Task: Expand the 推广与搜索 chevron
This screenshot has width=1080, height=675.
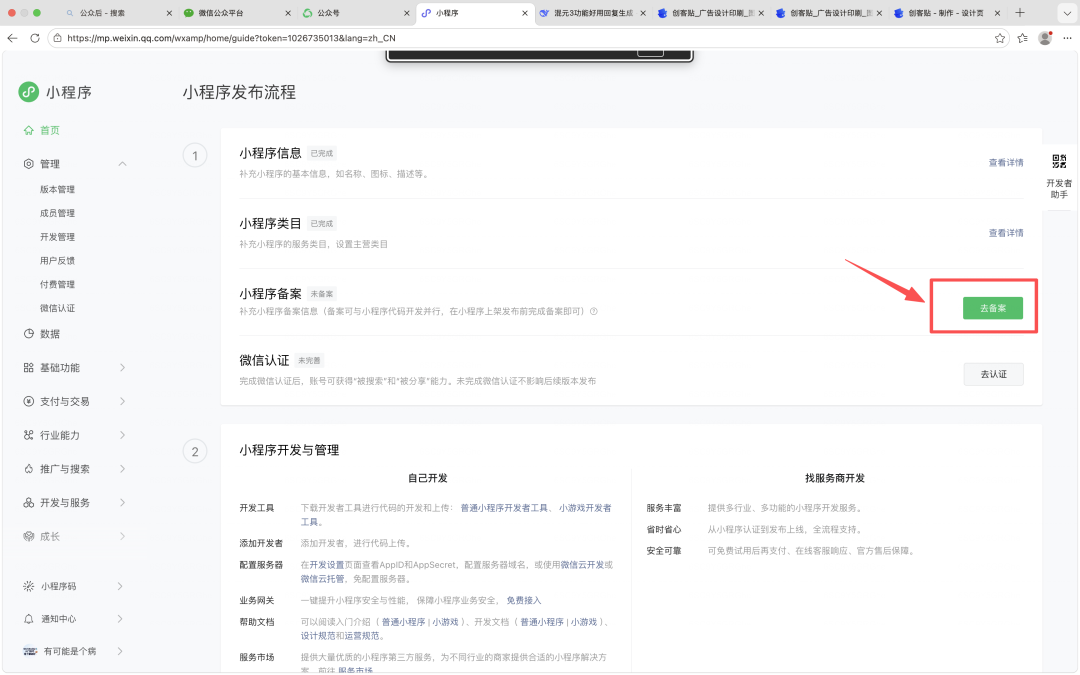Action: tap(122, 469)
